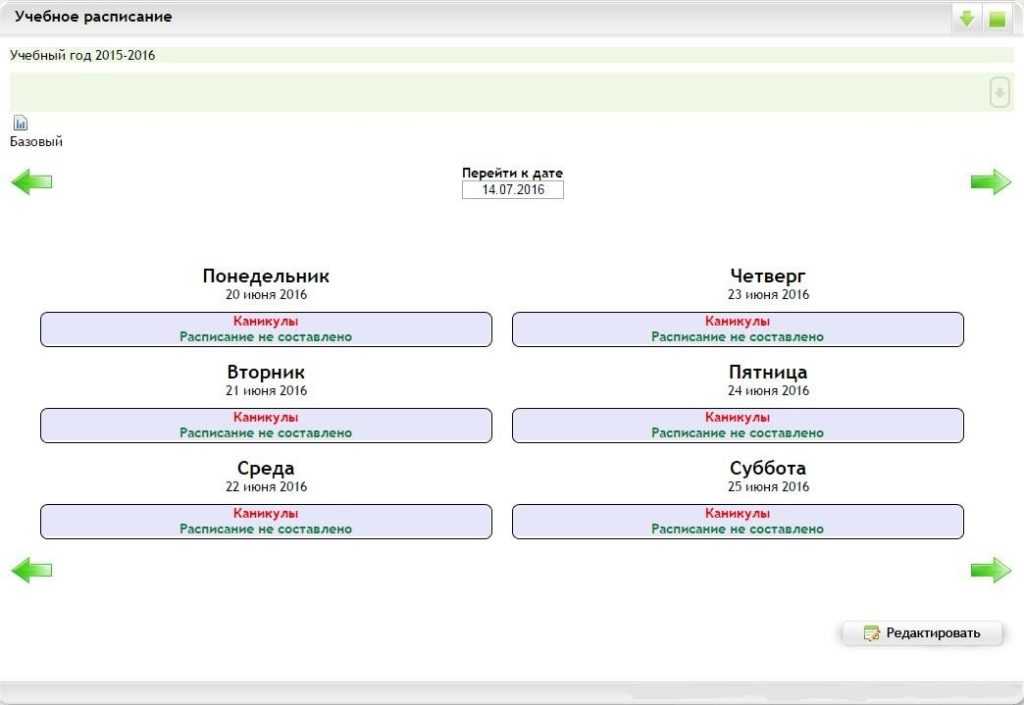Screen dimensions: 1024x705
Task: Click the date field showing 14.07.2016
Action: (513, 190)
